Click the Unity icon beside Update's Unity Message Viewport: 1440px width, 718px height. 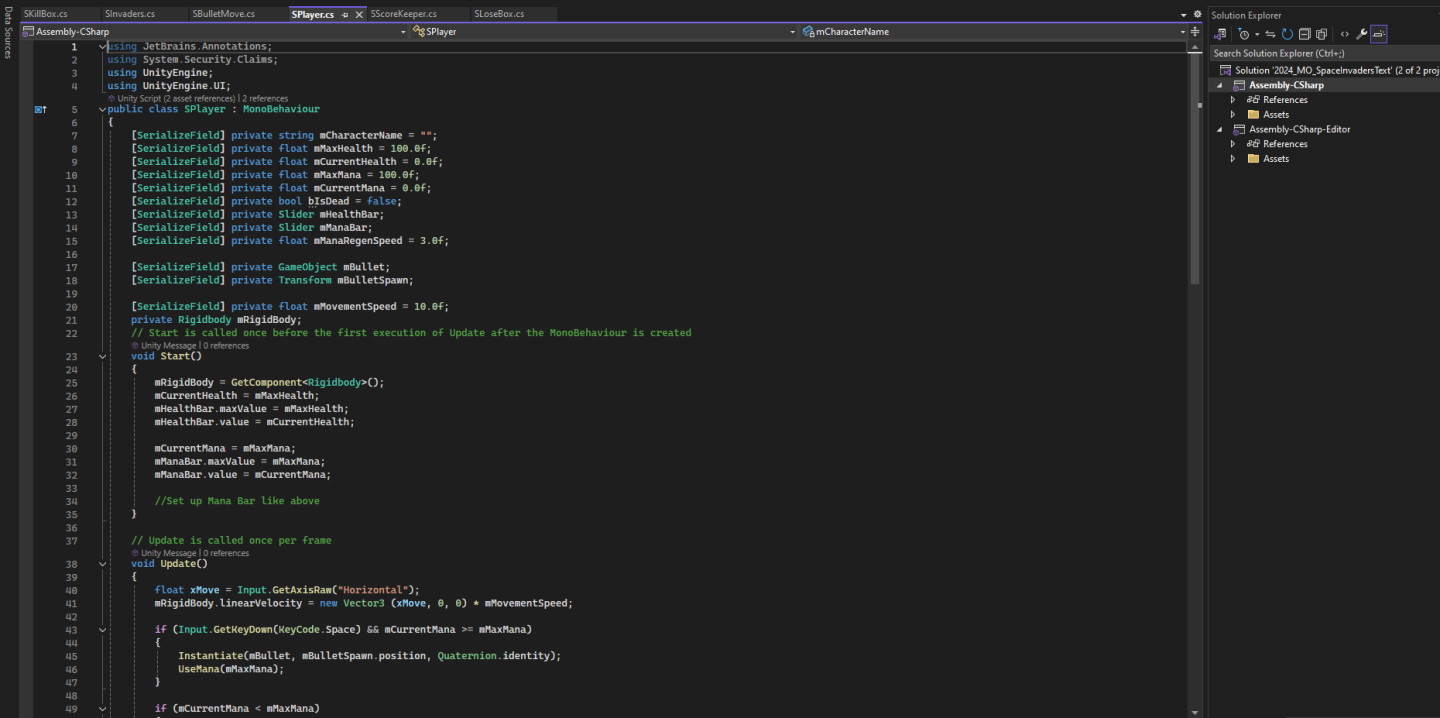tap(135, 553)
